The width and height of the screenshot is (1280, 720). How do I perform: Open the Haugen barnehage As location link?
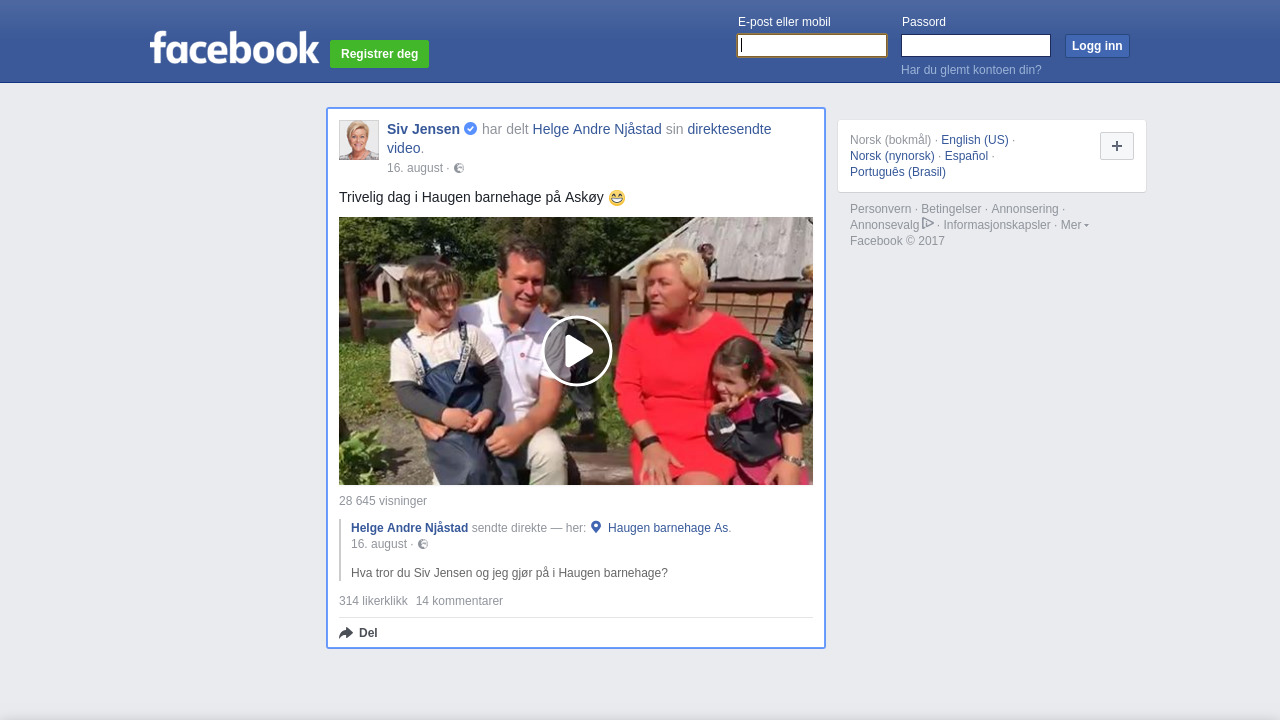(x=667, y=528)
